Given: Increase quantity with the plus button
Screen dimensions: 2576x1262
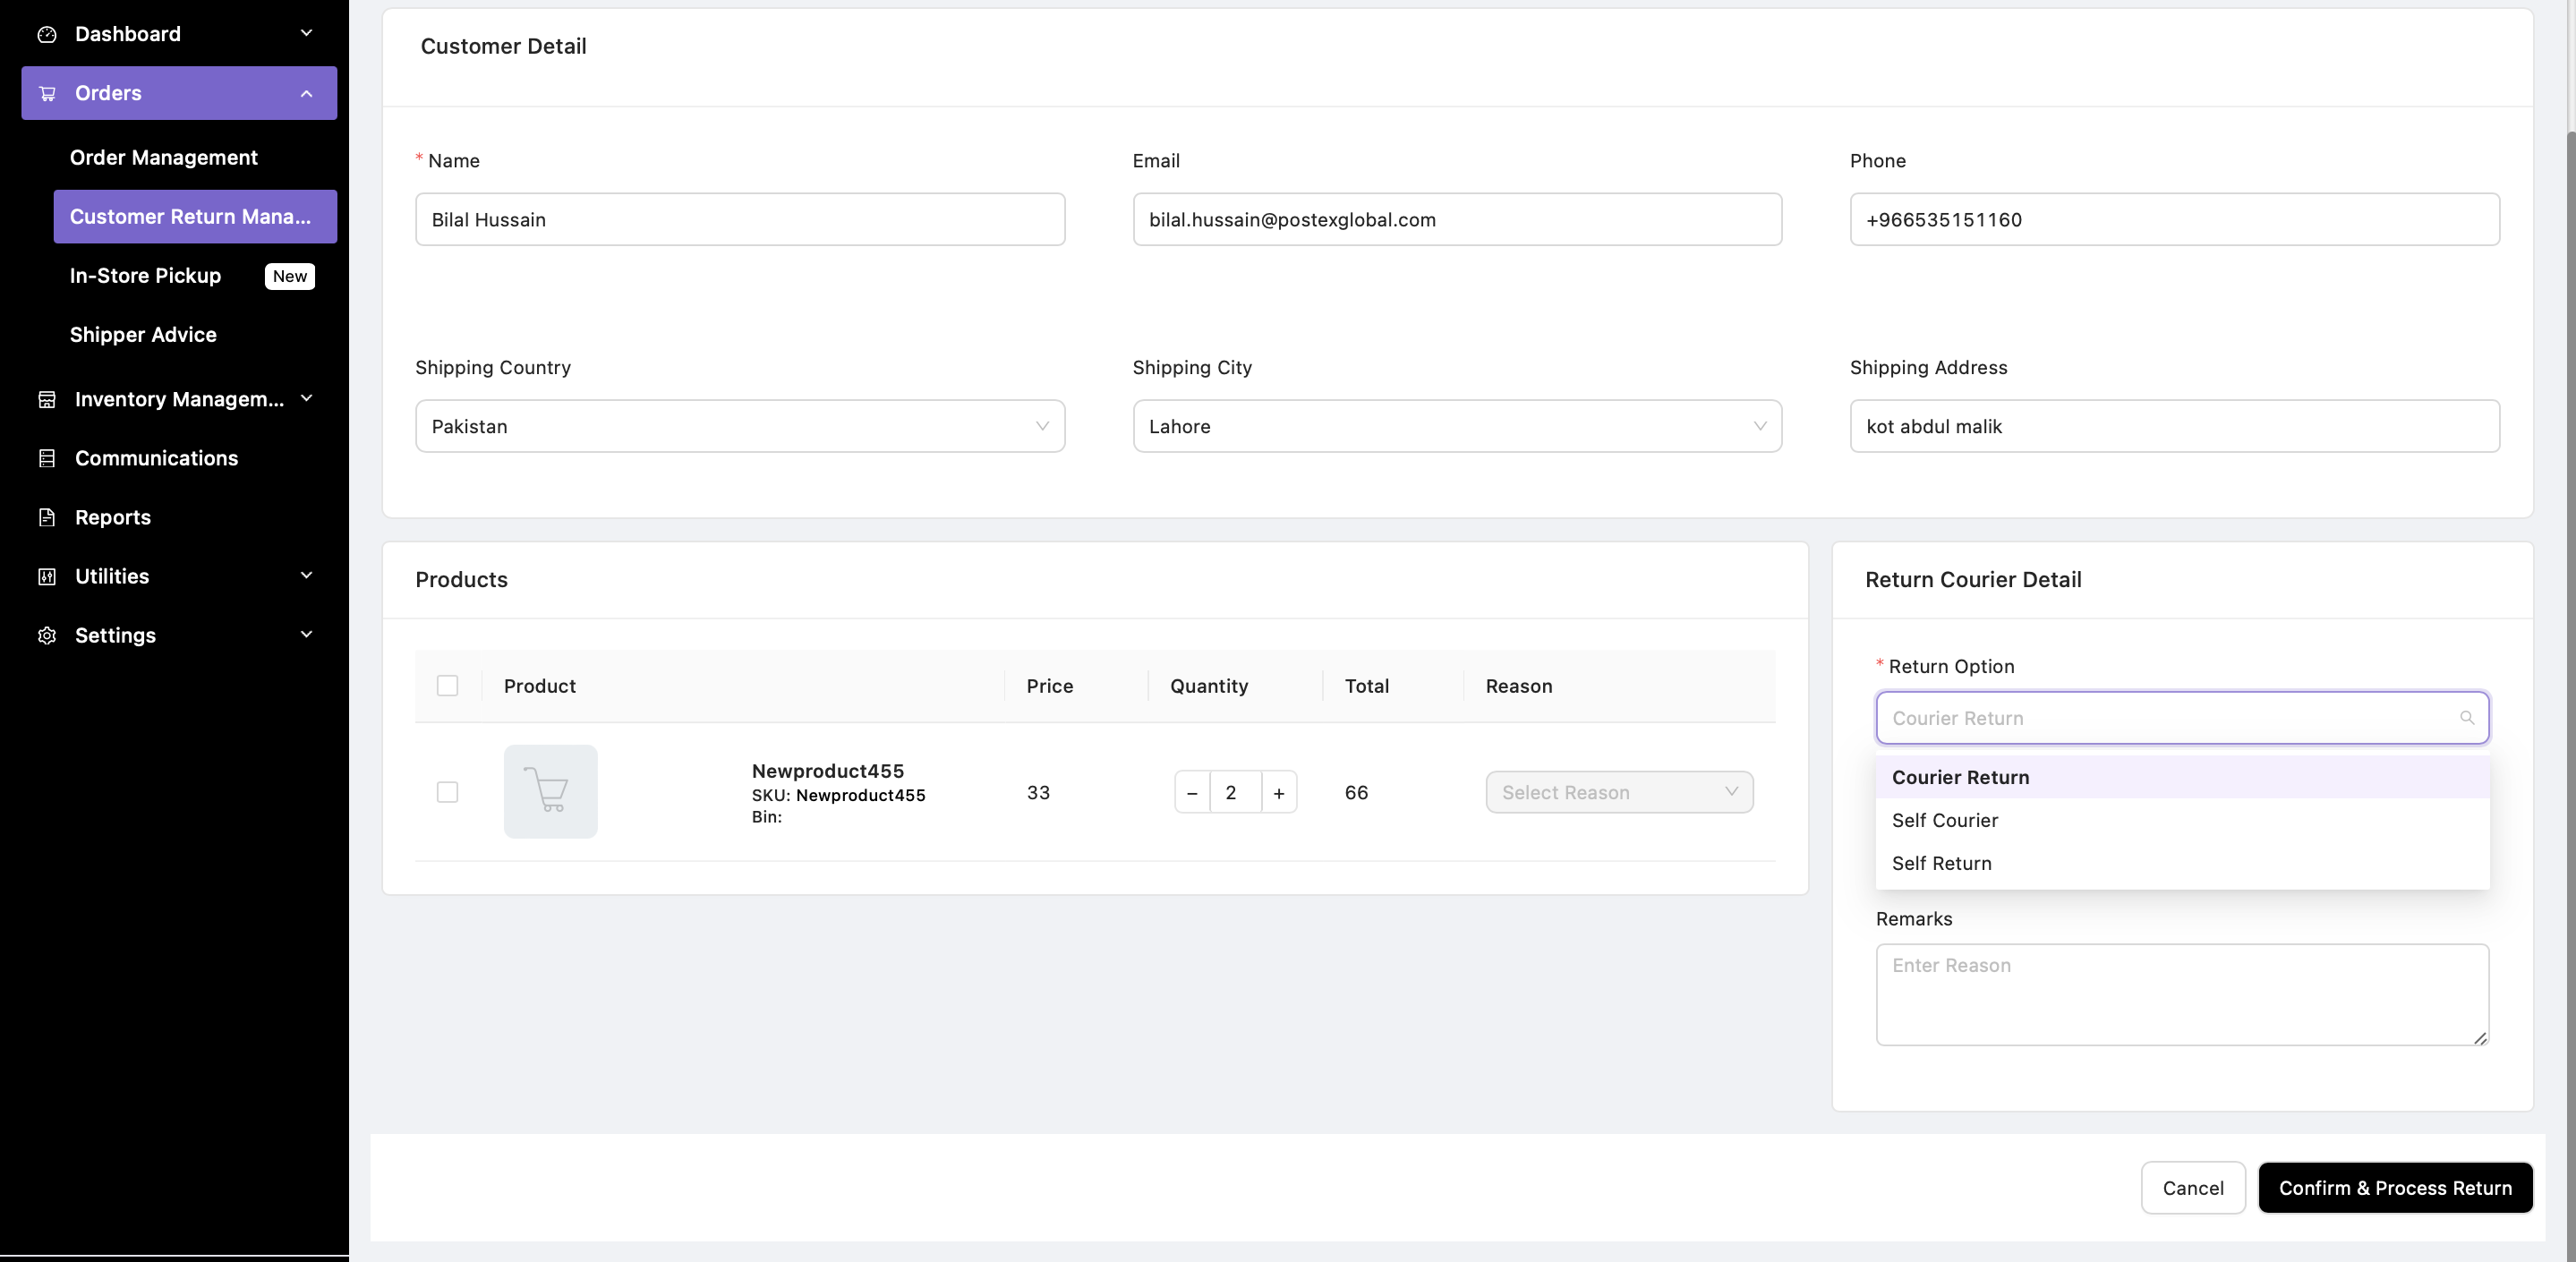Looking at the screenshot, I should pyautogui.click(x=1279, y=792).
